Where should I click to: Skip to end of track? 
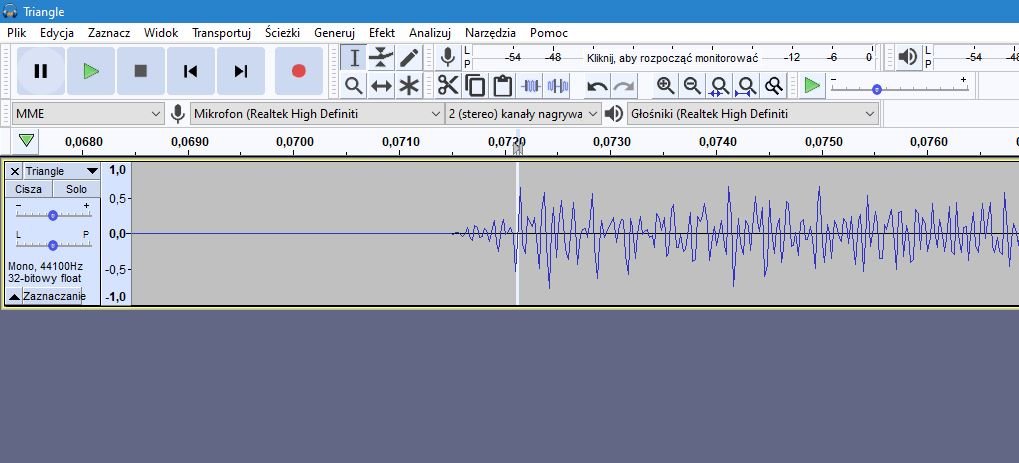point(240,71)
